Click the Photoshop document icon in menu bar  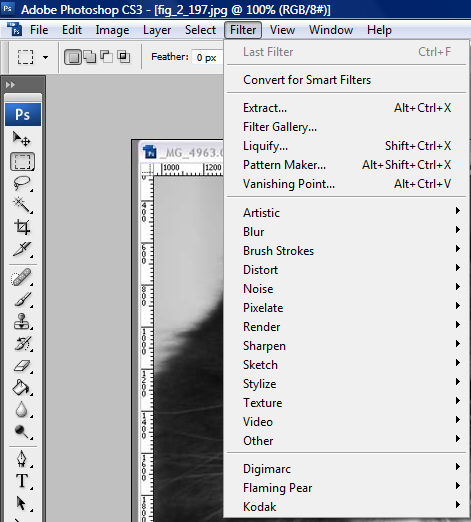pyautogui.click(x=14, y=29)
